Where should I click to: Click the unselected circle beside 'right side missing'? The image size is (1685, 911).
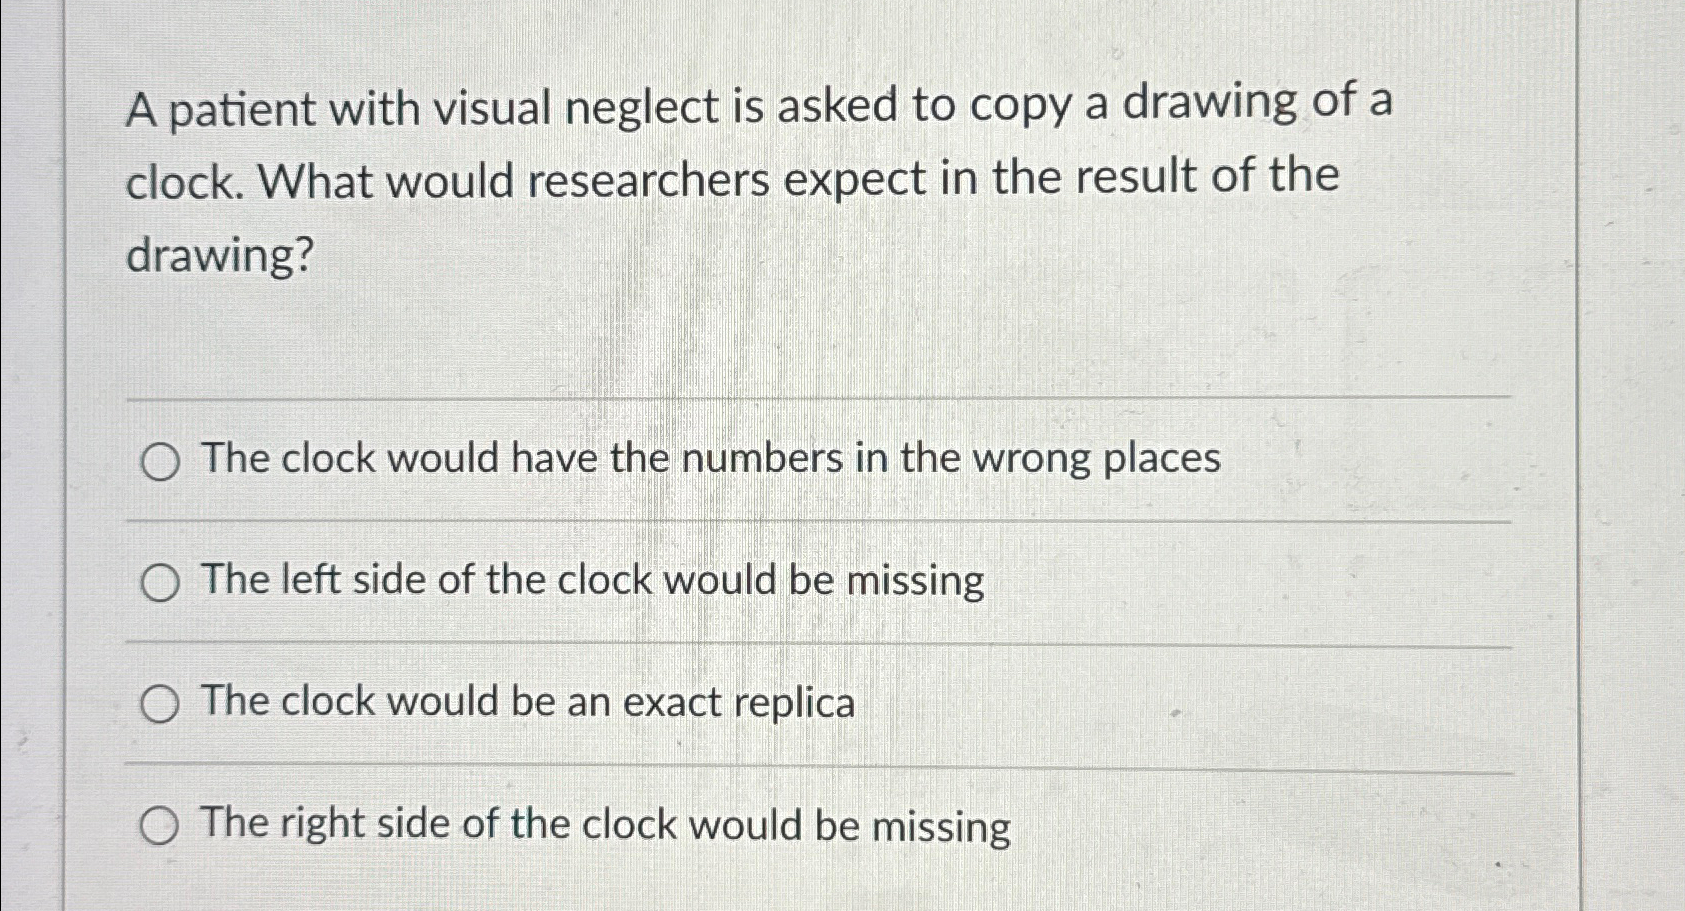pos(160,825)
